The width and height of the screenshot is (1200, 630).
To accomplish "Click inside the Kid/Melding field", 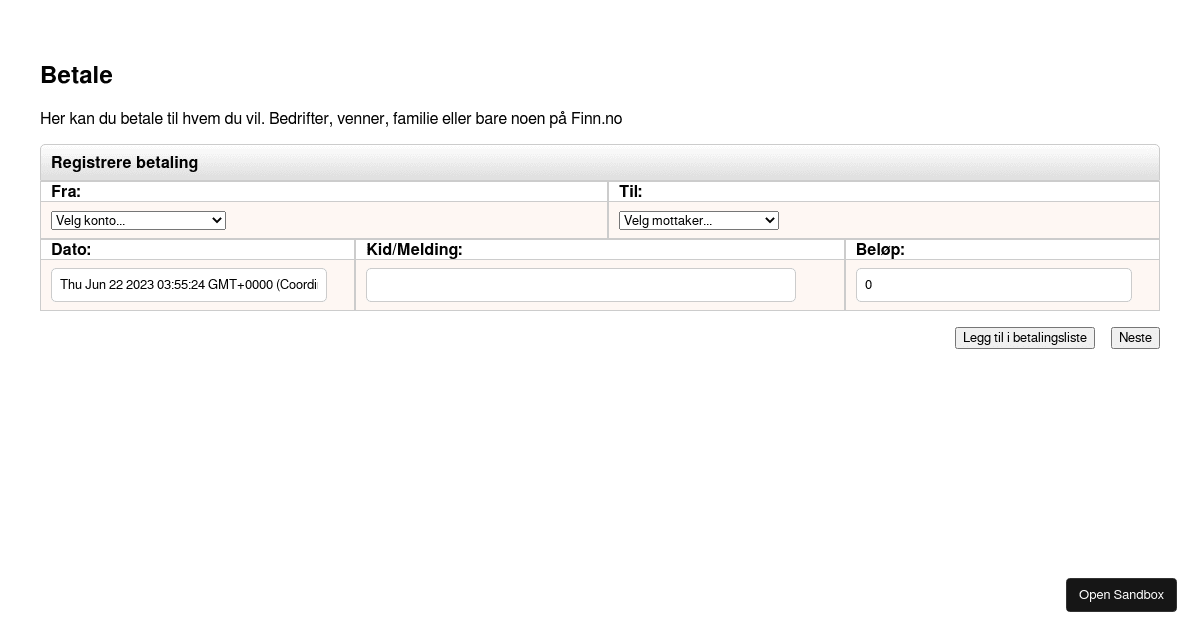I will [x=580, y=285].
